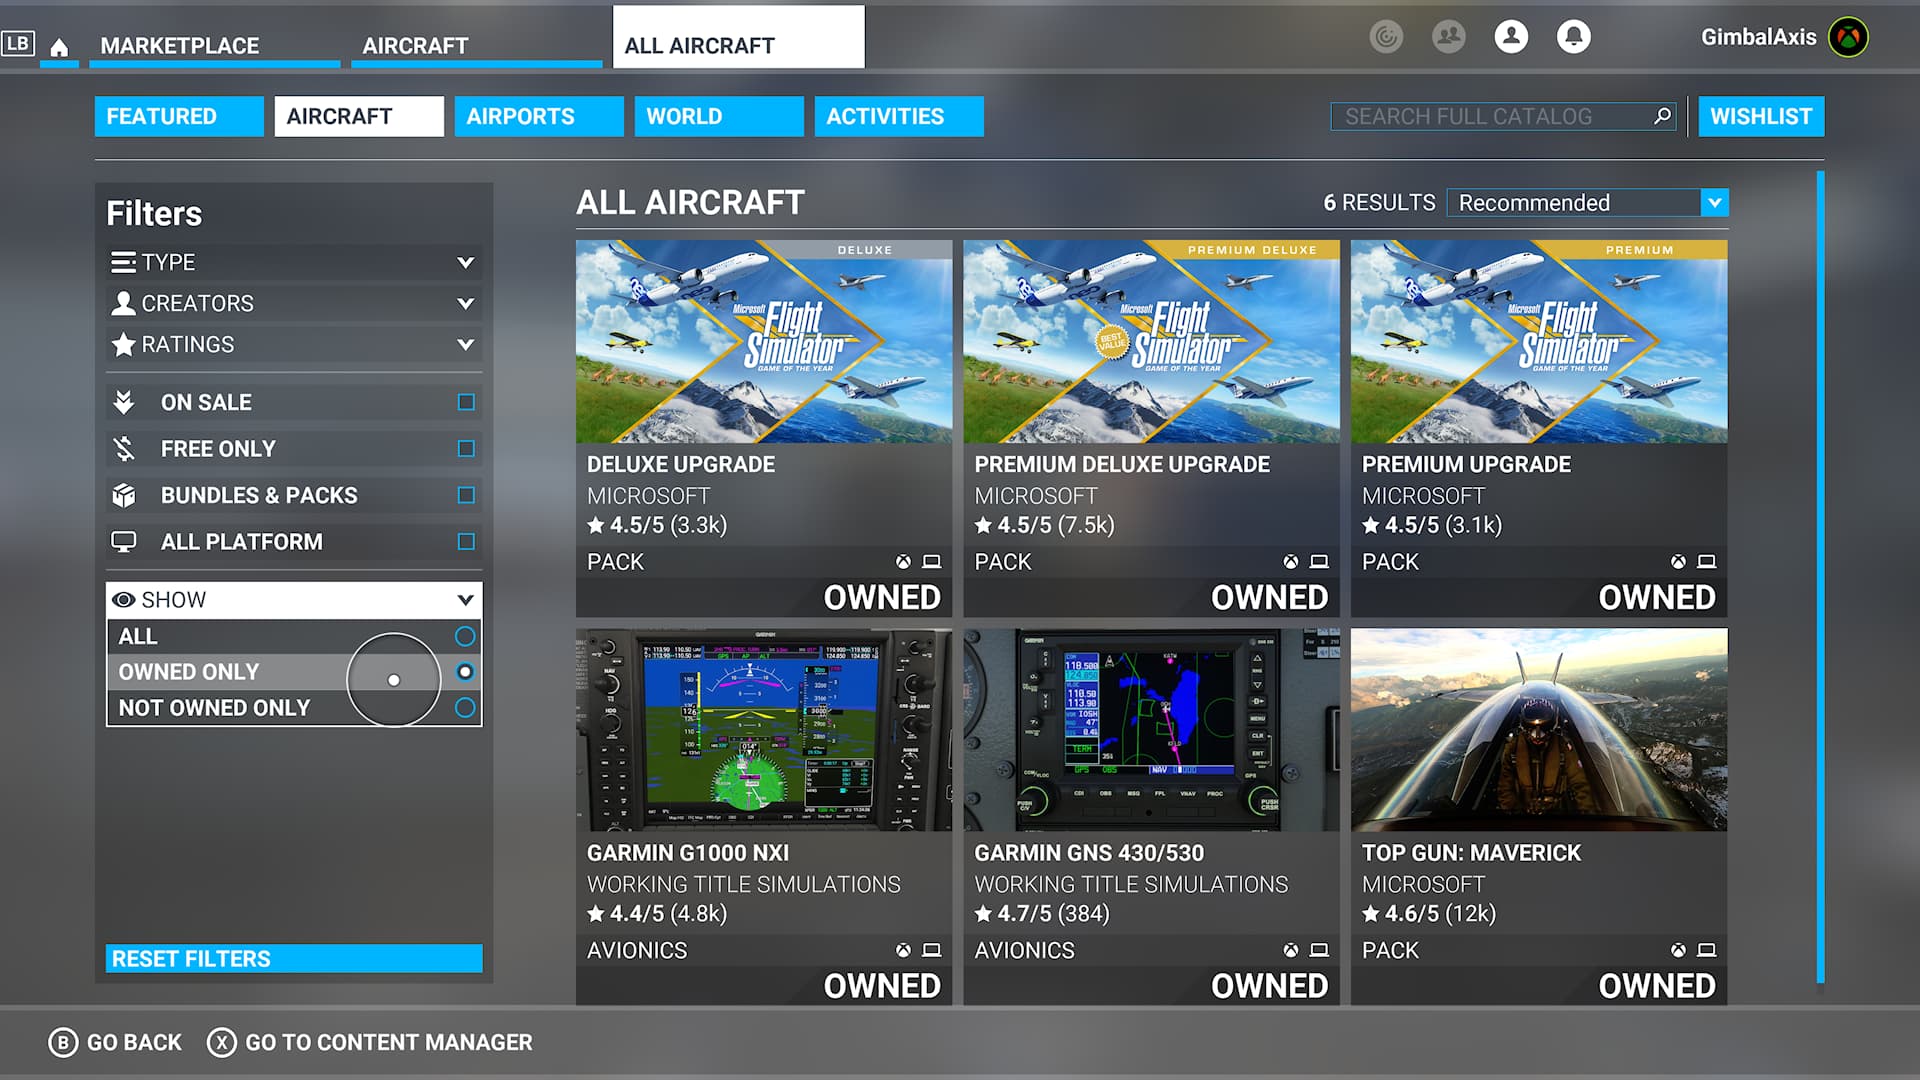Click the search magnifier icon

[1662, 116]
